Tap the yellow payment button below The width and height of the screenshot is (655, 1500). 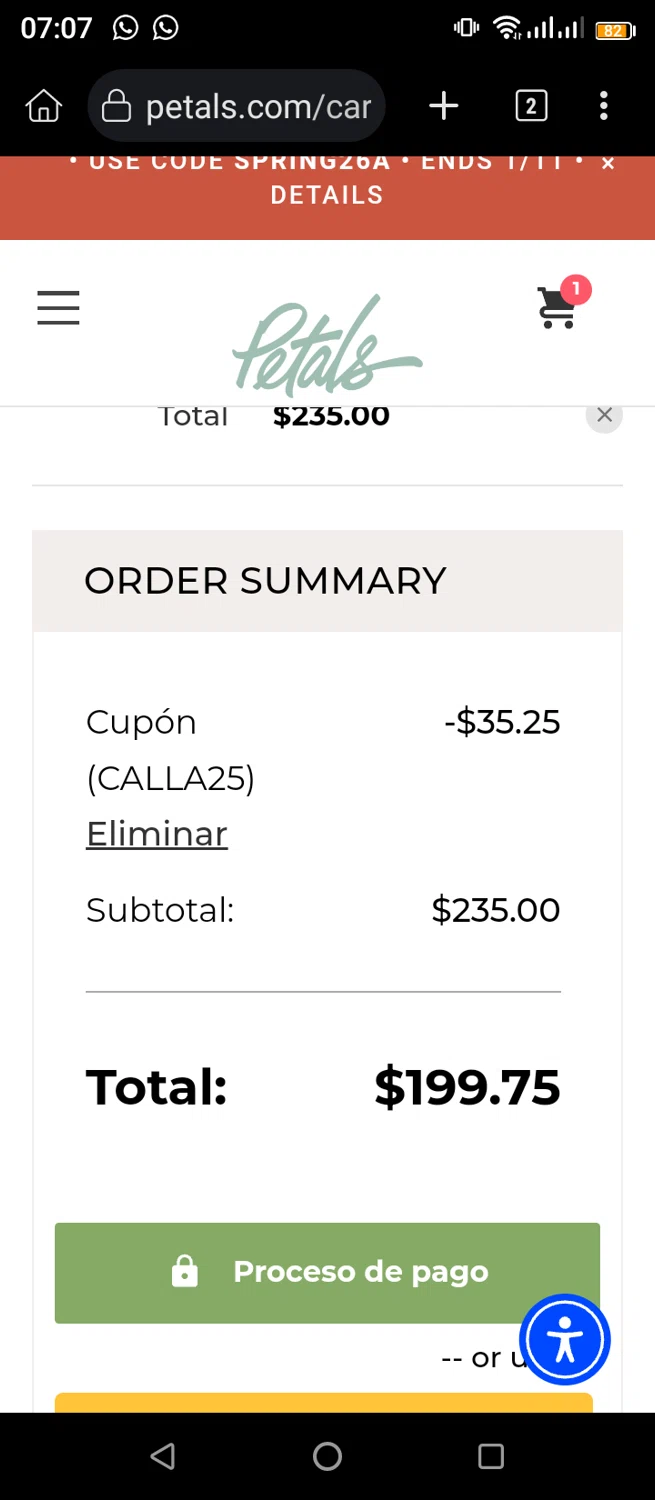coord(323,1402)
